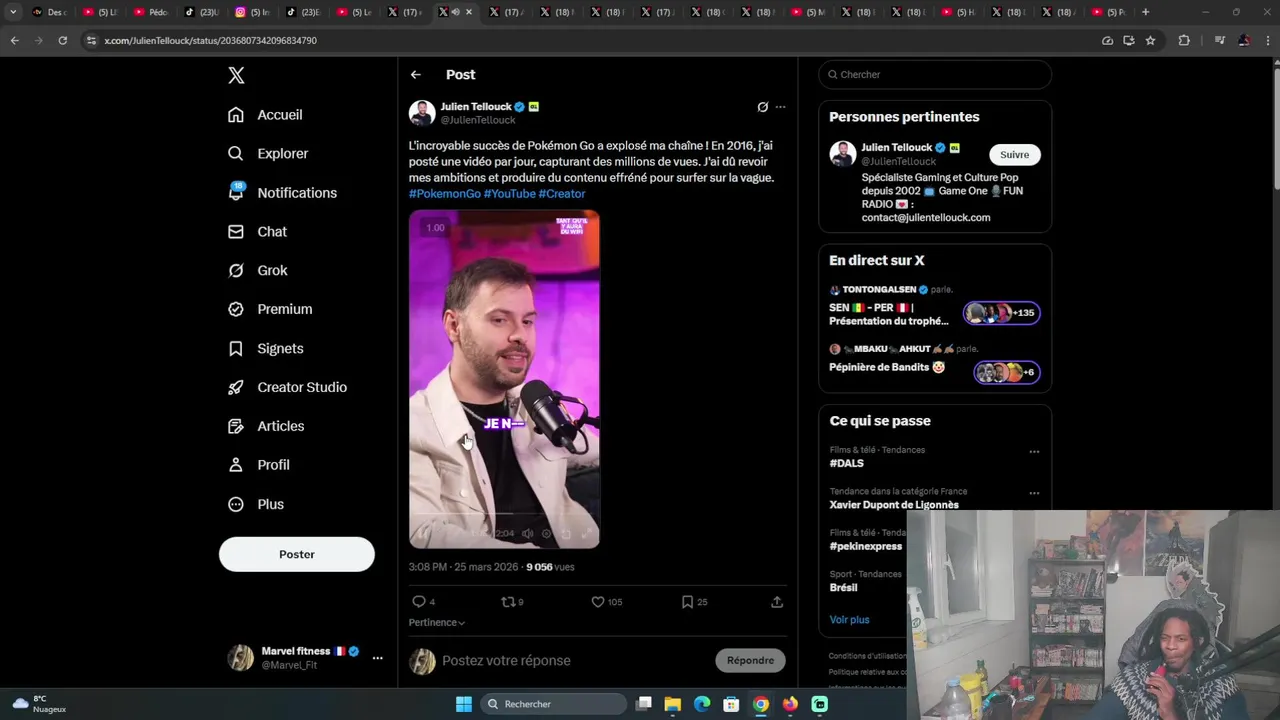This screenshot has width=1280, height=720.
Task: Open a new browser tab
Action: pos(1146,12)
